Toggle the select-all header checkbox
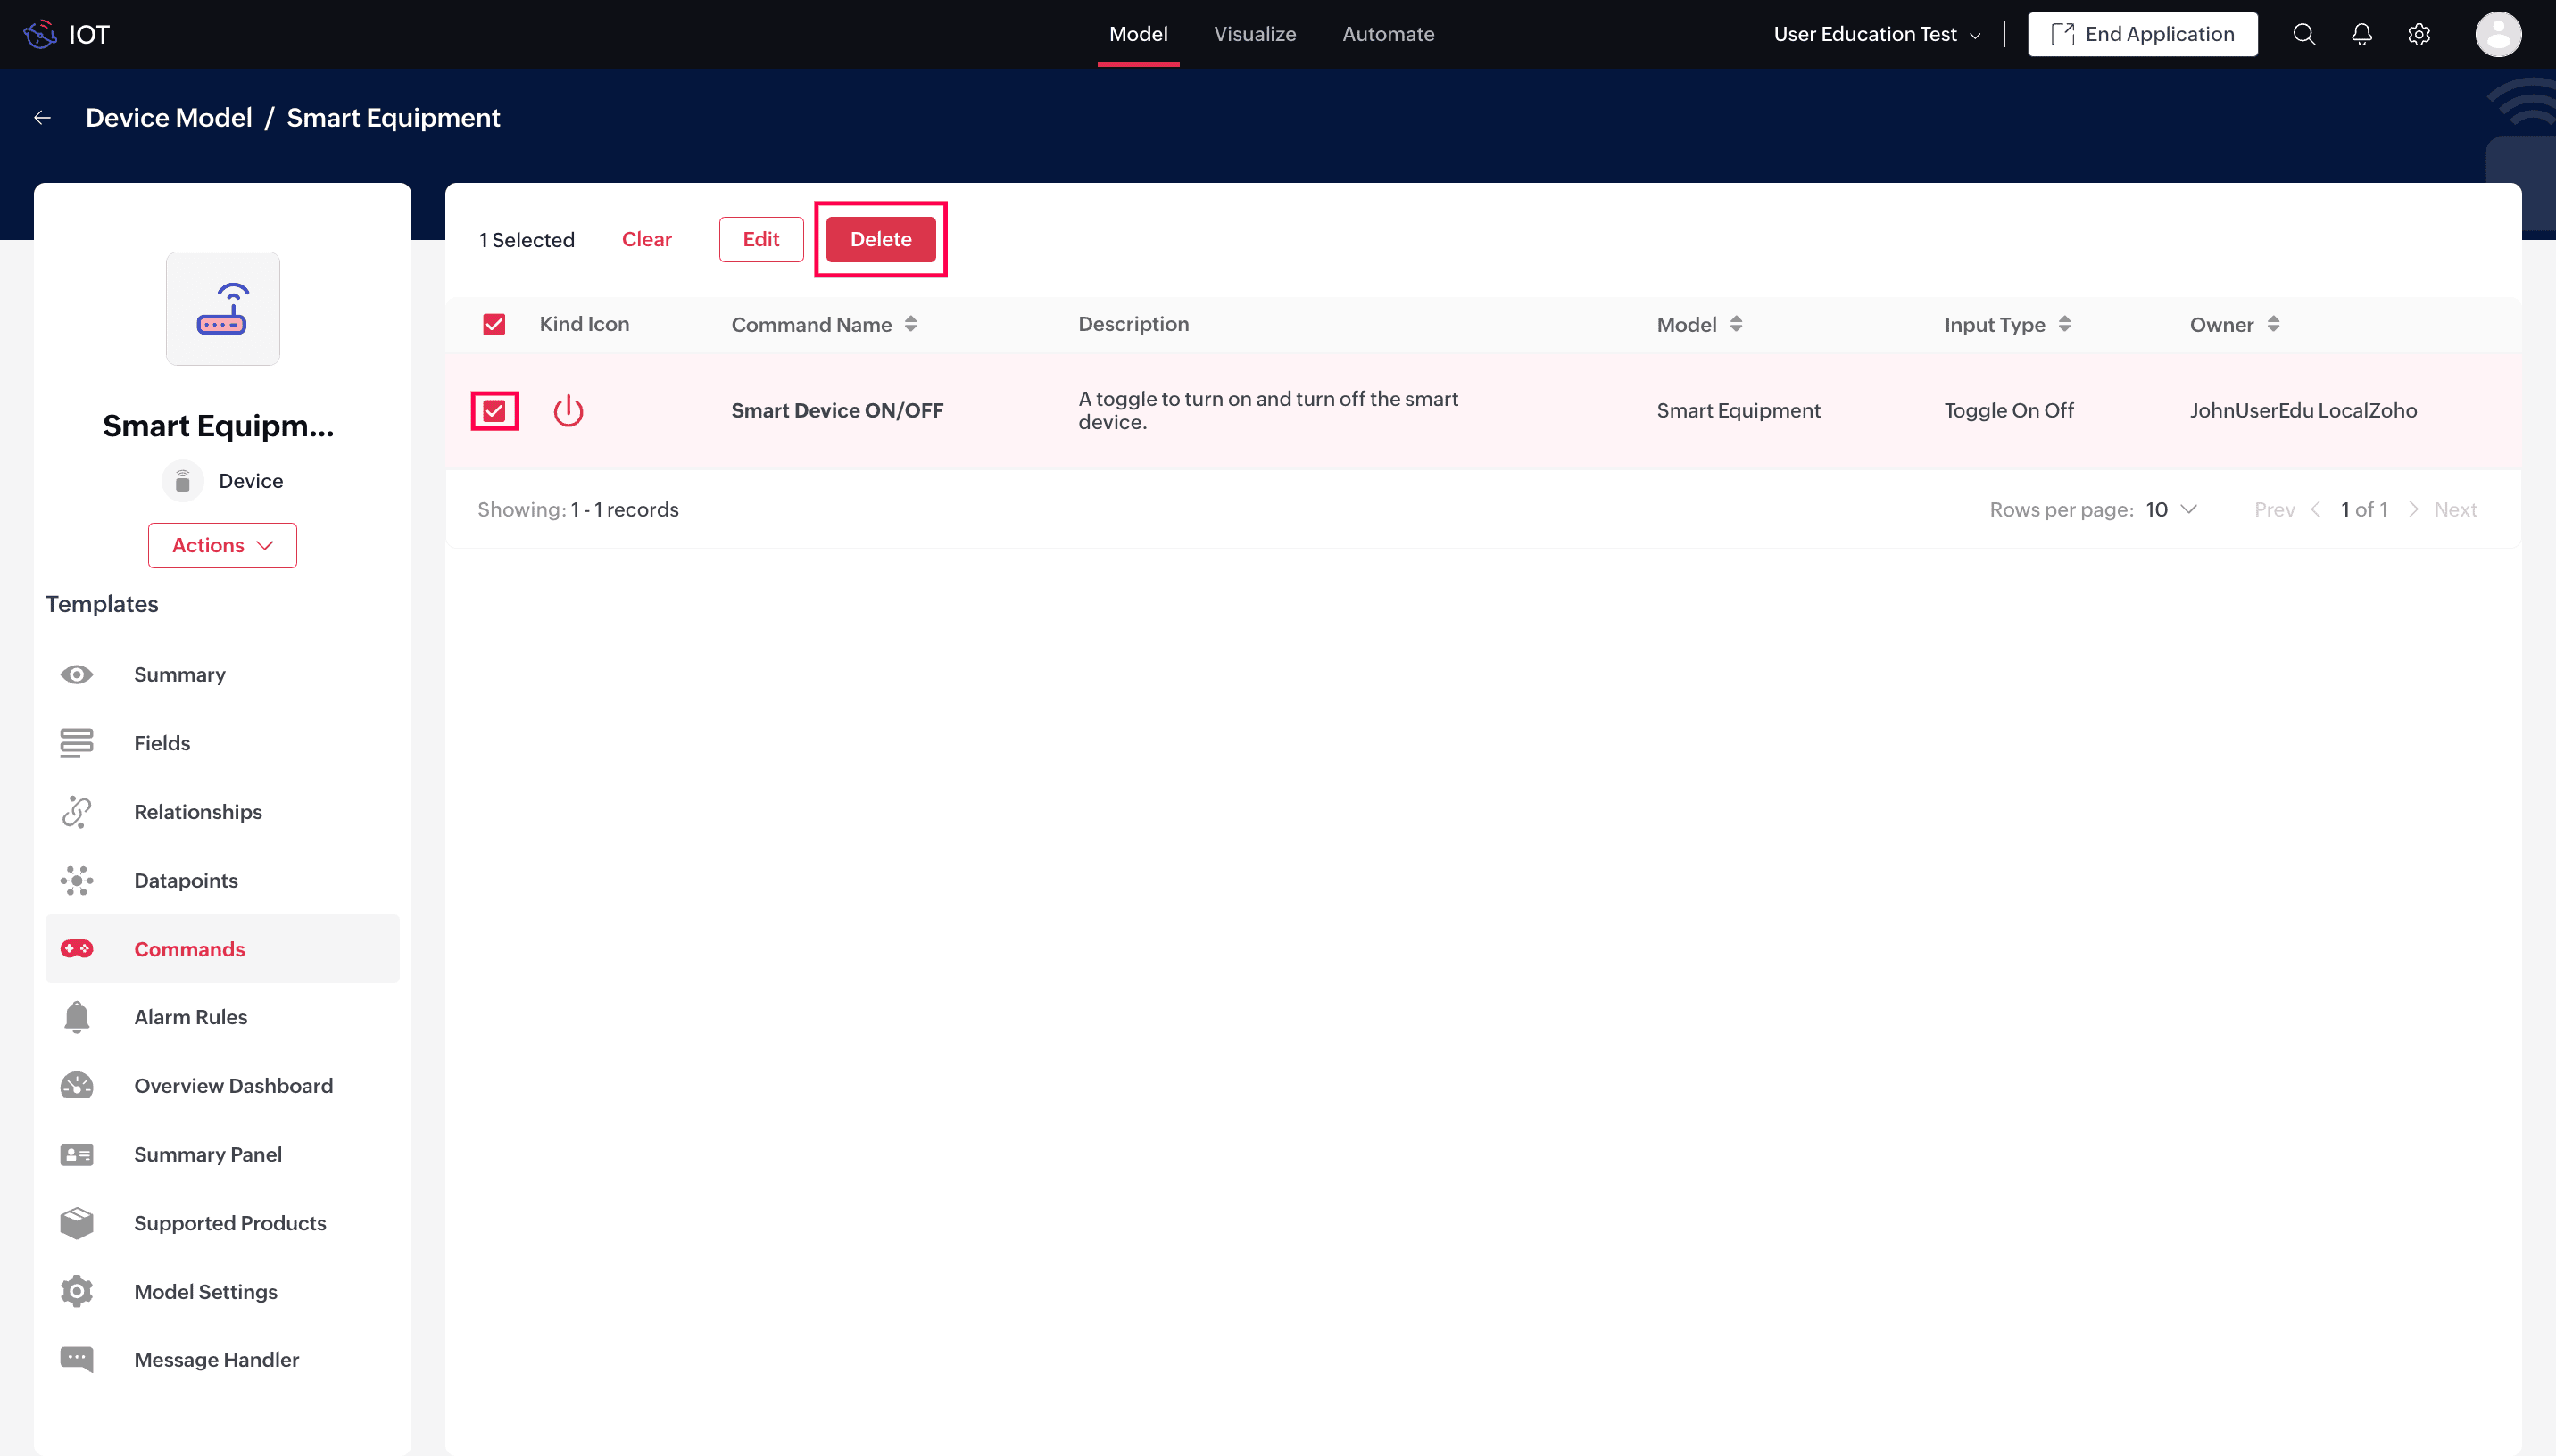This screenshot has width=2556, height=1456. 494,324
